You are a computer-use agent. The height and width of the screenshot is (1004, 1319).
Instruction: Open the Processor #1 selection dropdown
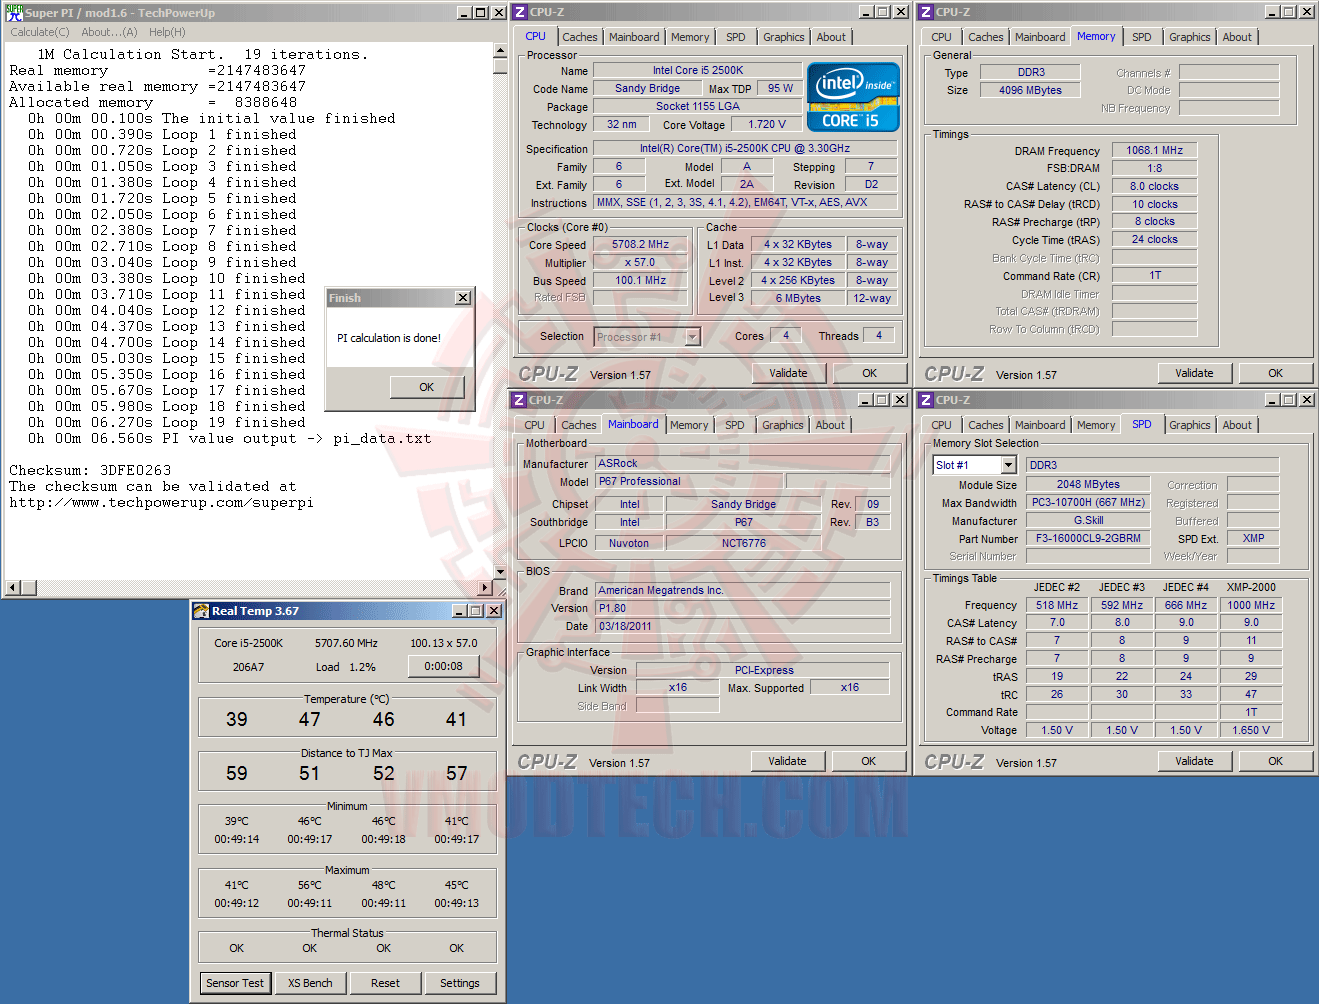click(692, 337)
